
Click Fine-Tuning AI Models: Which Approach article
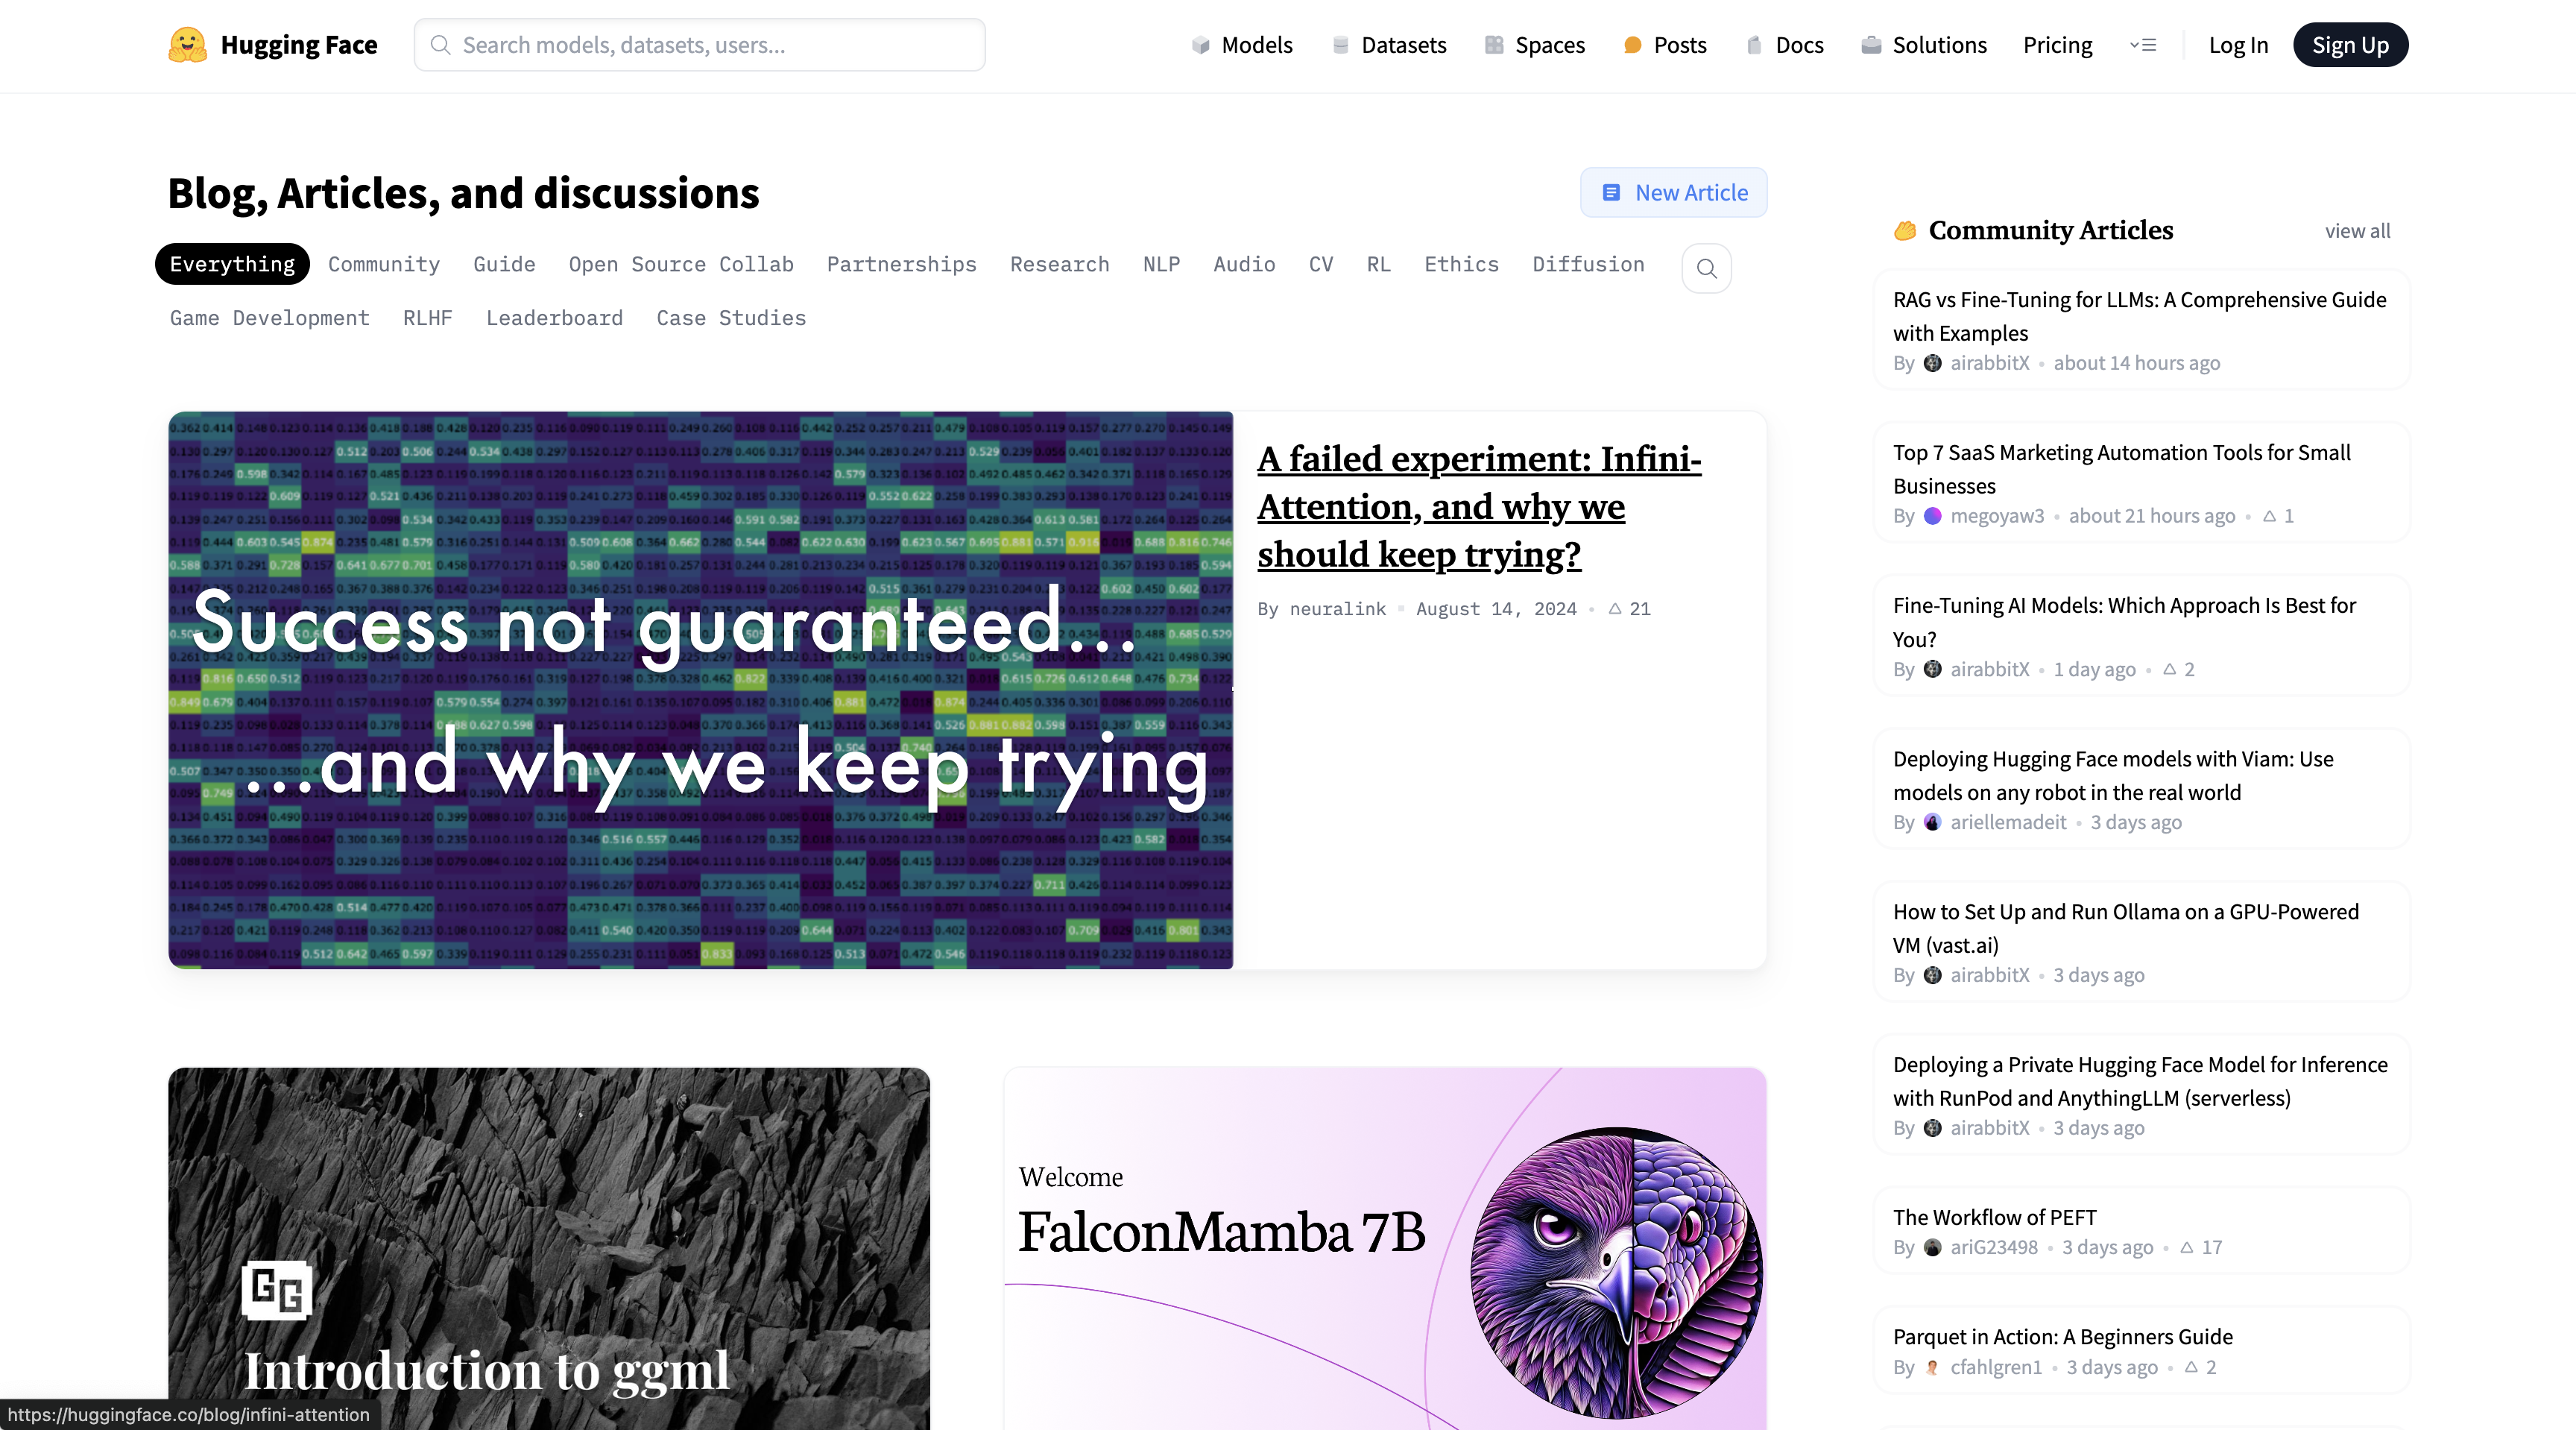point(2124,622)
